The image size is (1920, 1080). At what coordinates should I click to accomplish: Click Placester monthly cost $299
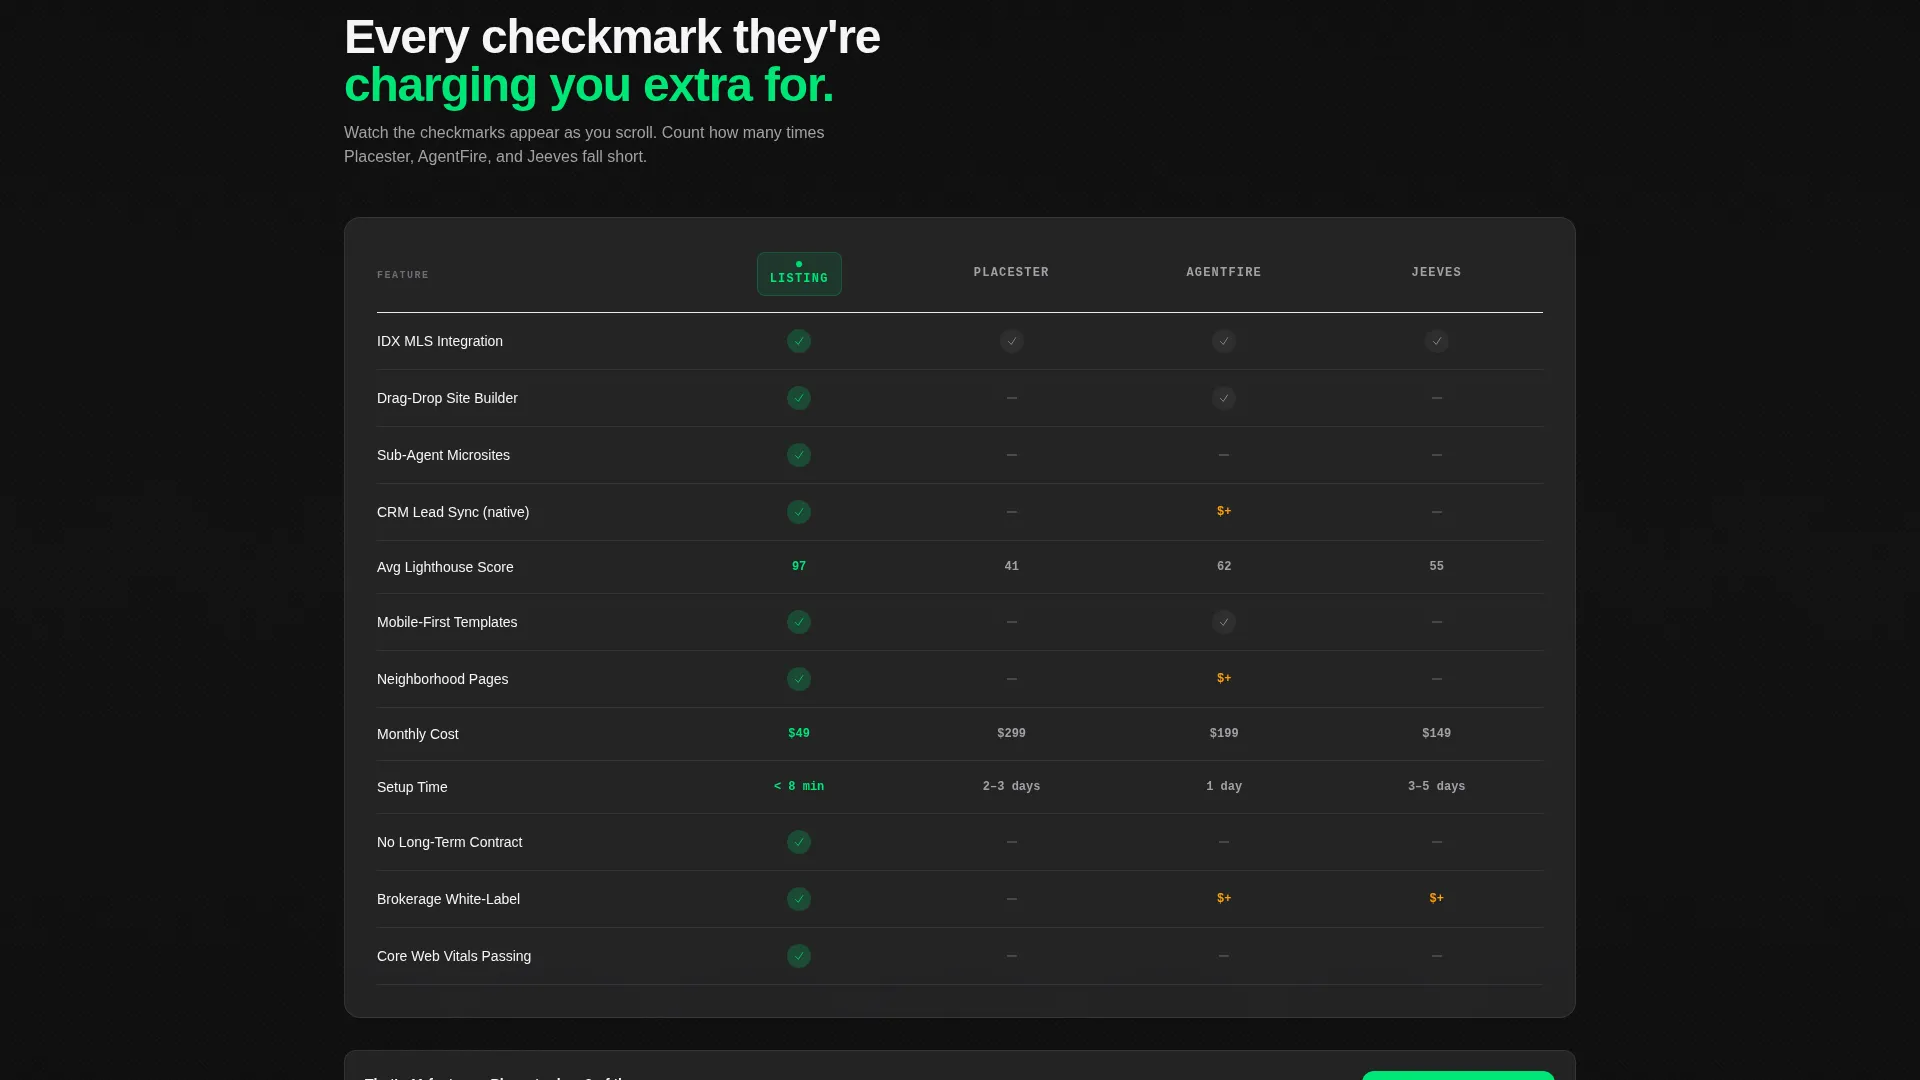click(x=1011, y=733)
